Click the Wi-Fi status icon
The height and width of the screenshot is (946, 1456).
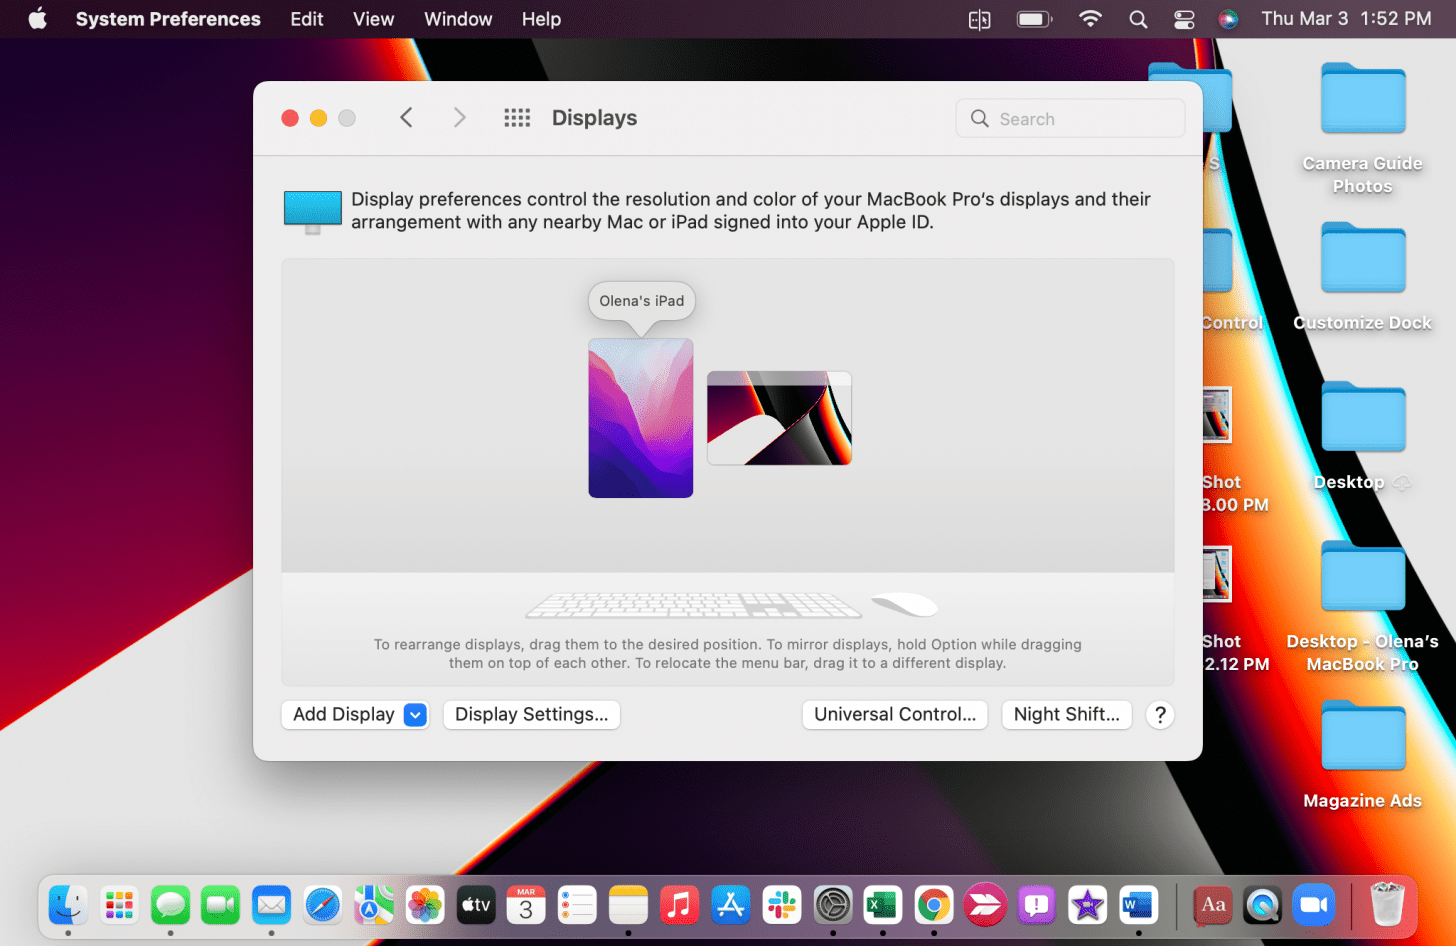pos(1090,19)
